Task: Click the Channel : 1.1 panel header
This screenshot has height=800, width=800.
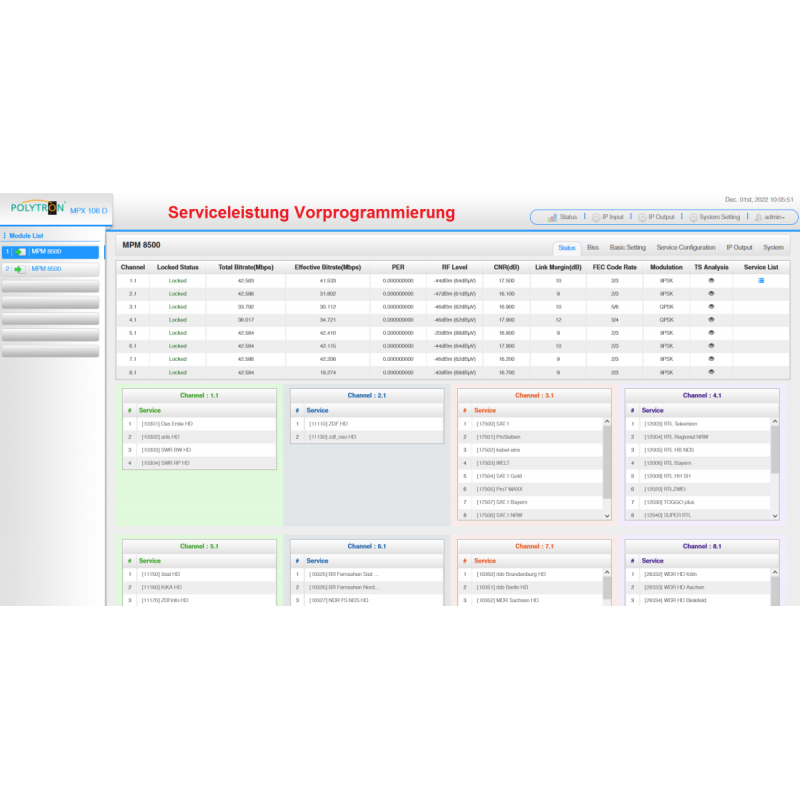Action: click(x=199, y=395)
